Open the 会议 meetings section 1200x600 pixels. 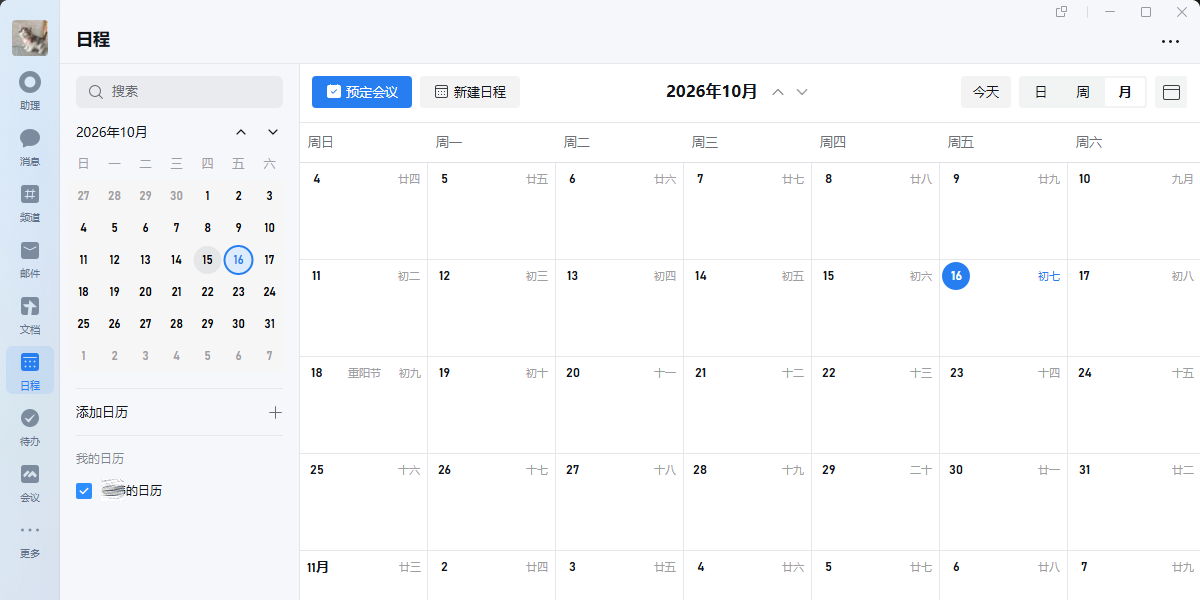[x=30, y=482]
